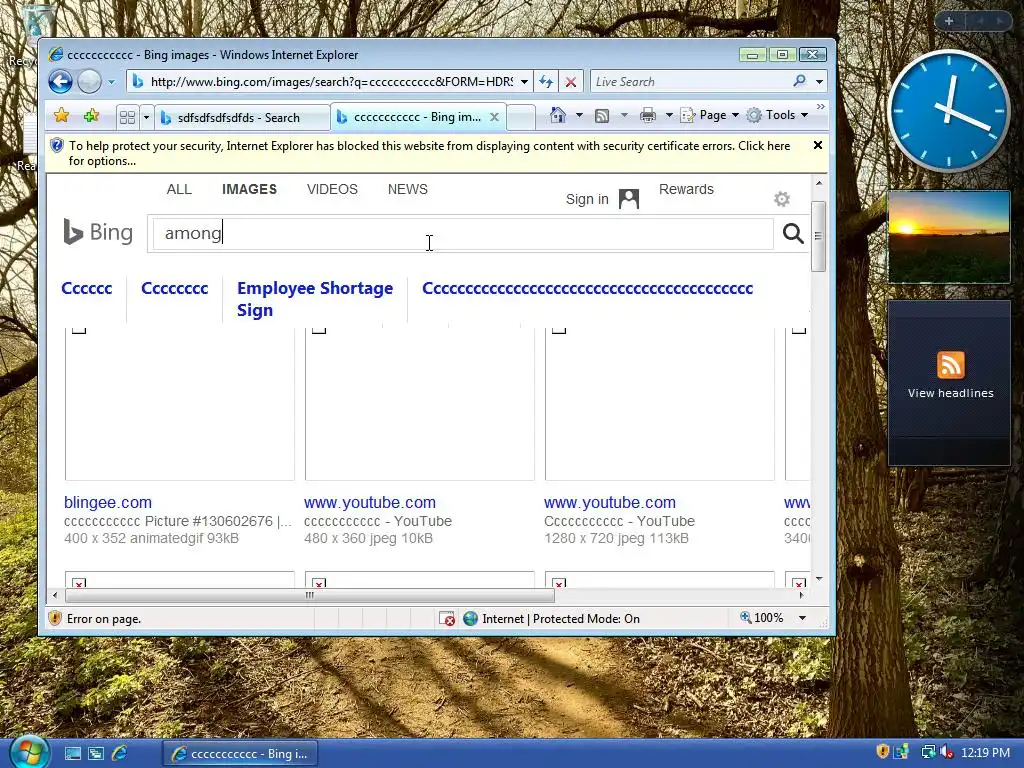This screenshot has width=1024, height=768.
Task: Open the www.youtube.com result with 480 x 360 size
Action: 370,502
